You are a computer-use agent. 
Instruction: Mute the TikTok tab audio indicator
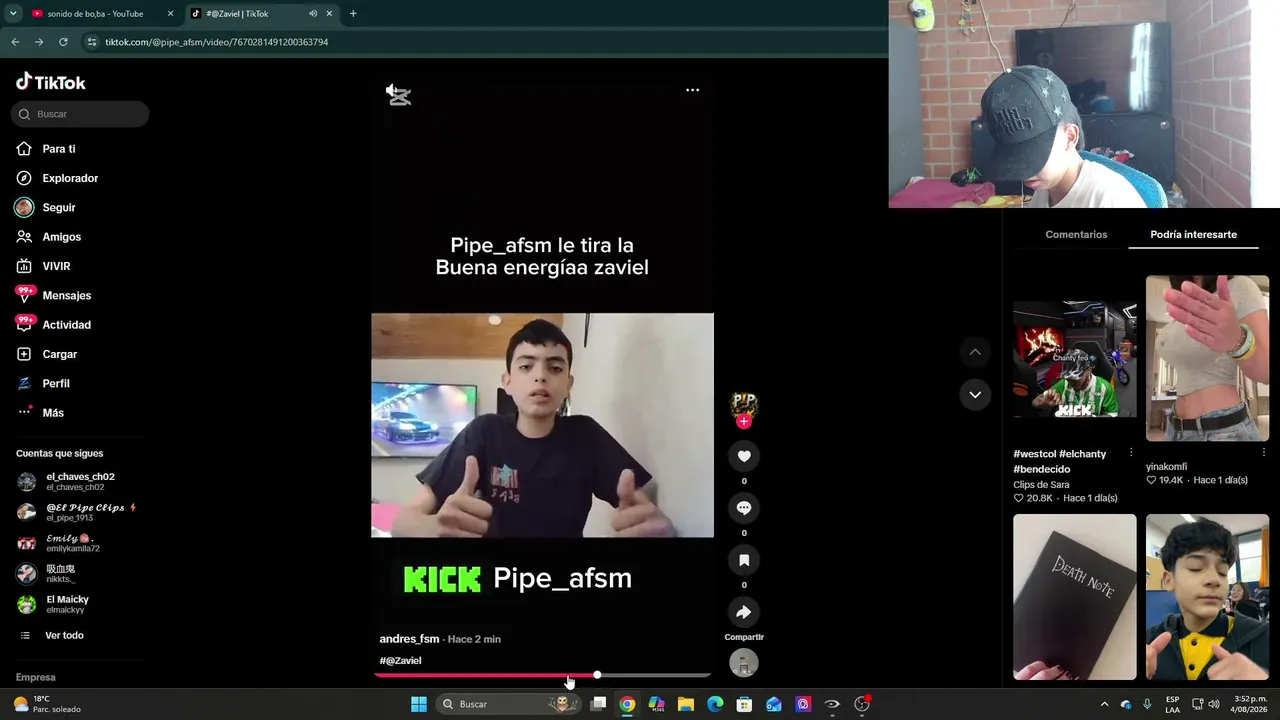(313, 14)
